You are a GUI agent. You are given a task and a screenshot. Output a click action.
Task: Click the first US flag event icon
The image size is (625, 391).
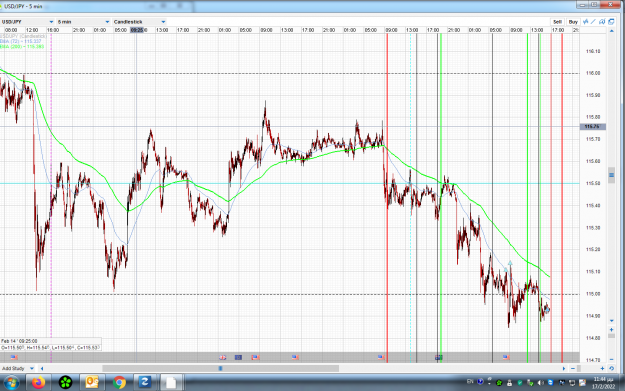[14, 357]
